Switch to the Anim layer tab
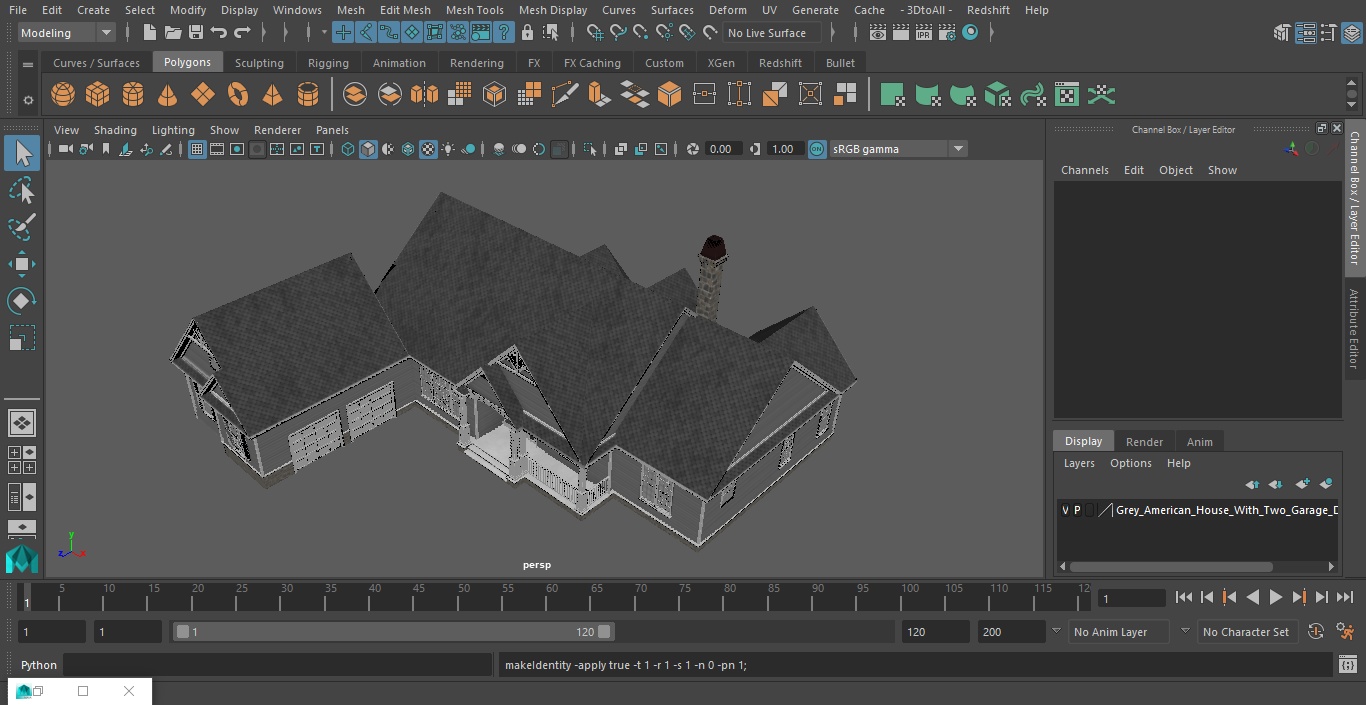 click(1199, 442)
